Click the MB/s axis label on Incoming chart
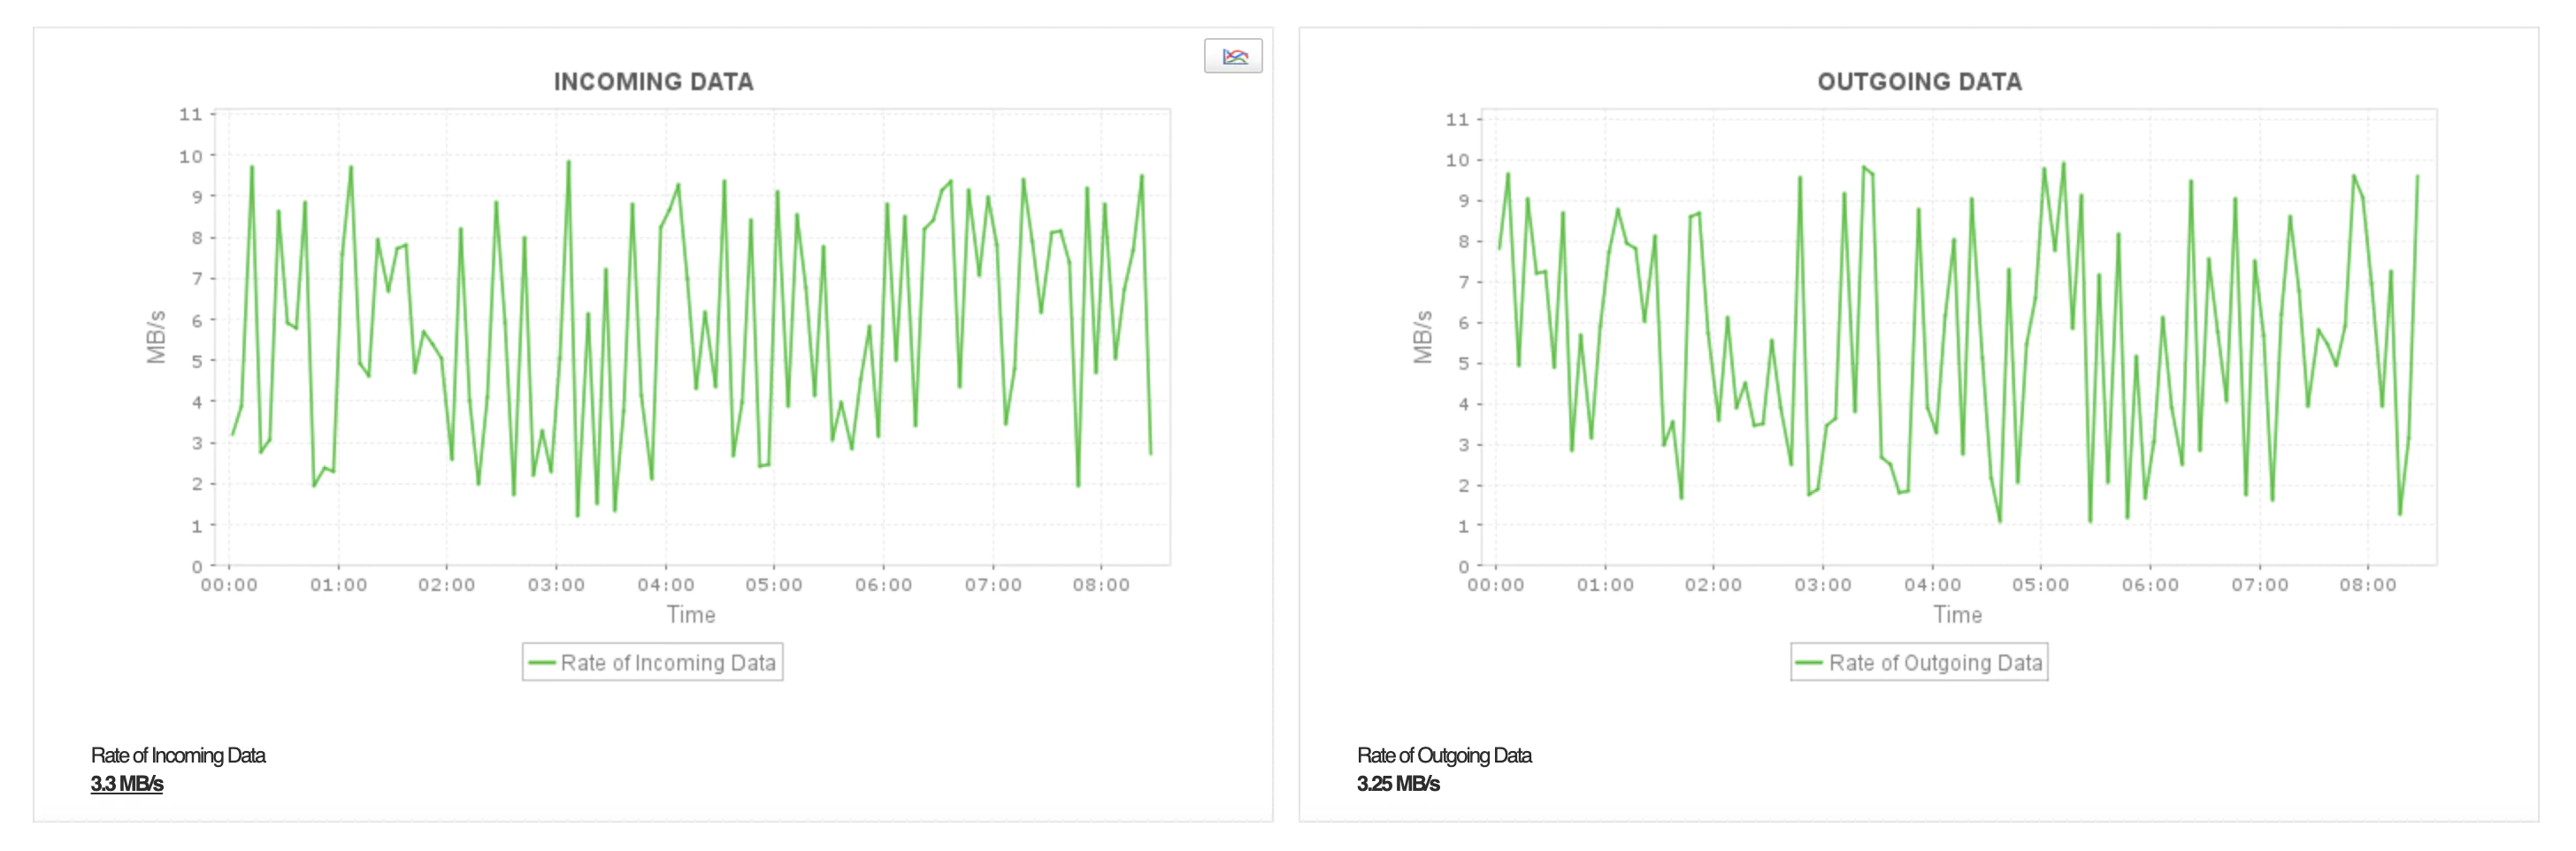 click(156, 337)
